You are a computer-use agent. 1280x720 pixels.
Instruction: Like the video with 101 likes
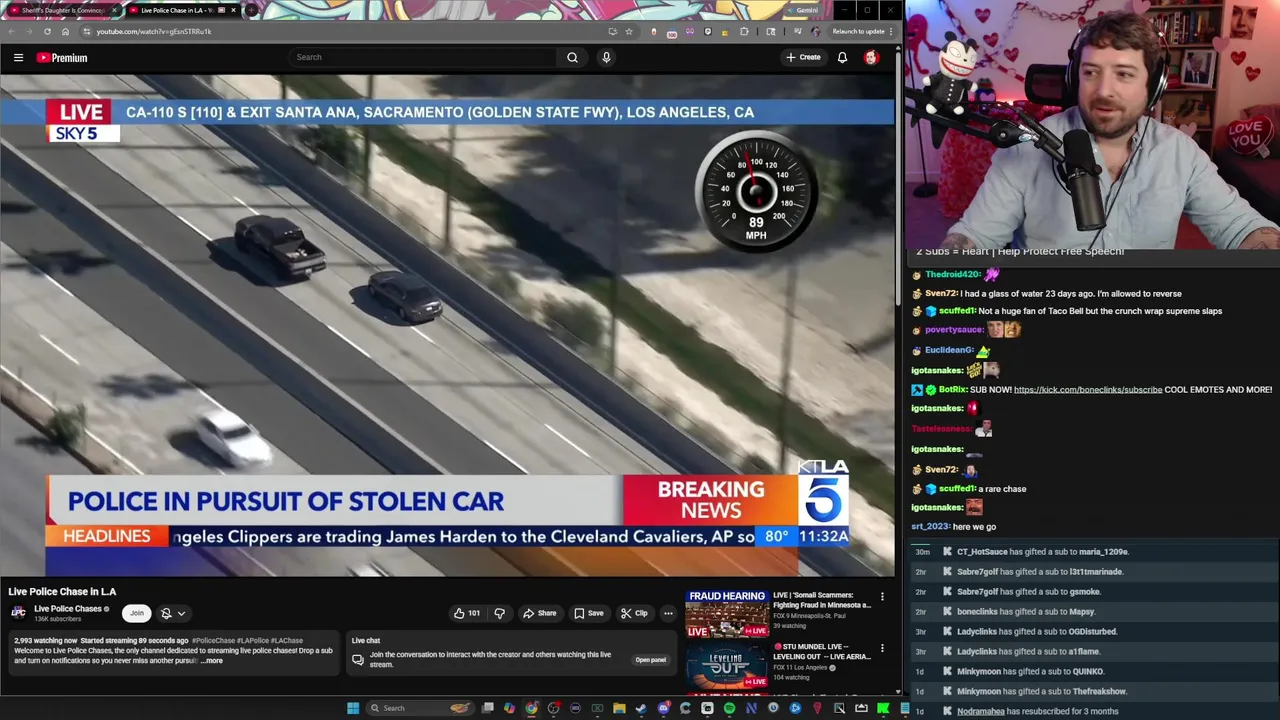pyautogui.click(x=466, y=613)
